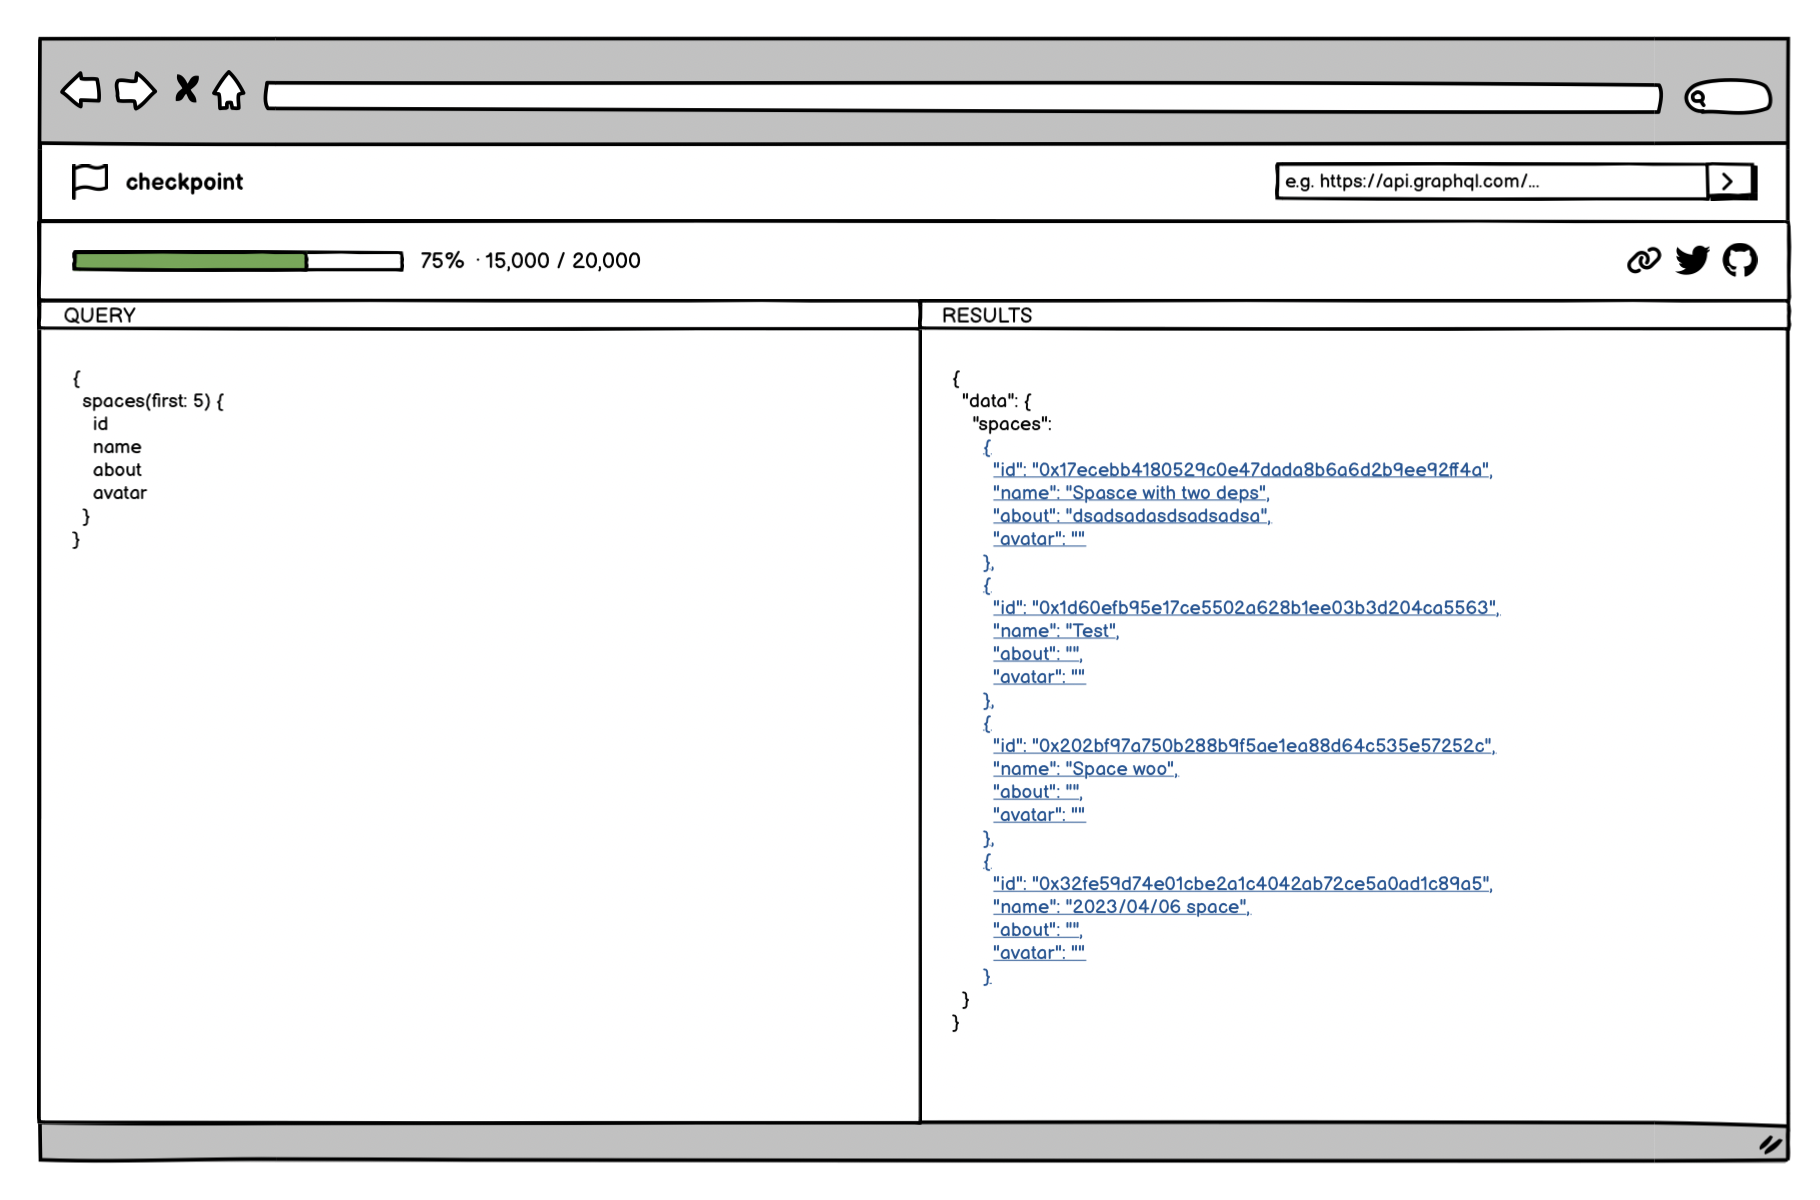Viewport: 1820px width, 1200px height.
Task: Open id link 0x17ecebb4180529c0e47...
Action: (x=1242, y=470)
